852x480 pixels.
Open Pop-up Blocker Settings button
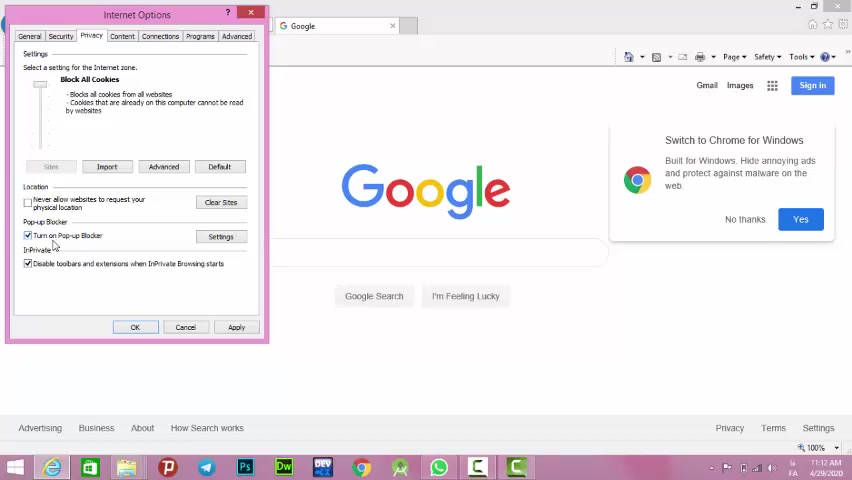tap(221, 236)
